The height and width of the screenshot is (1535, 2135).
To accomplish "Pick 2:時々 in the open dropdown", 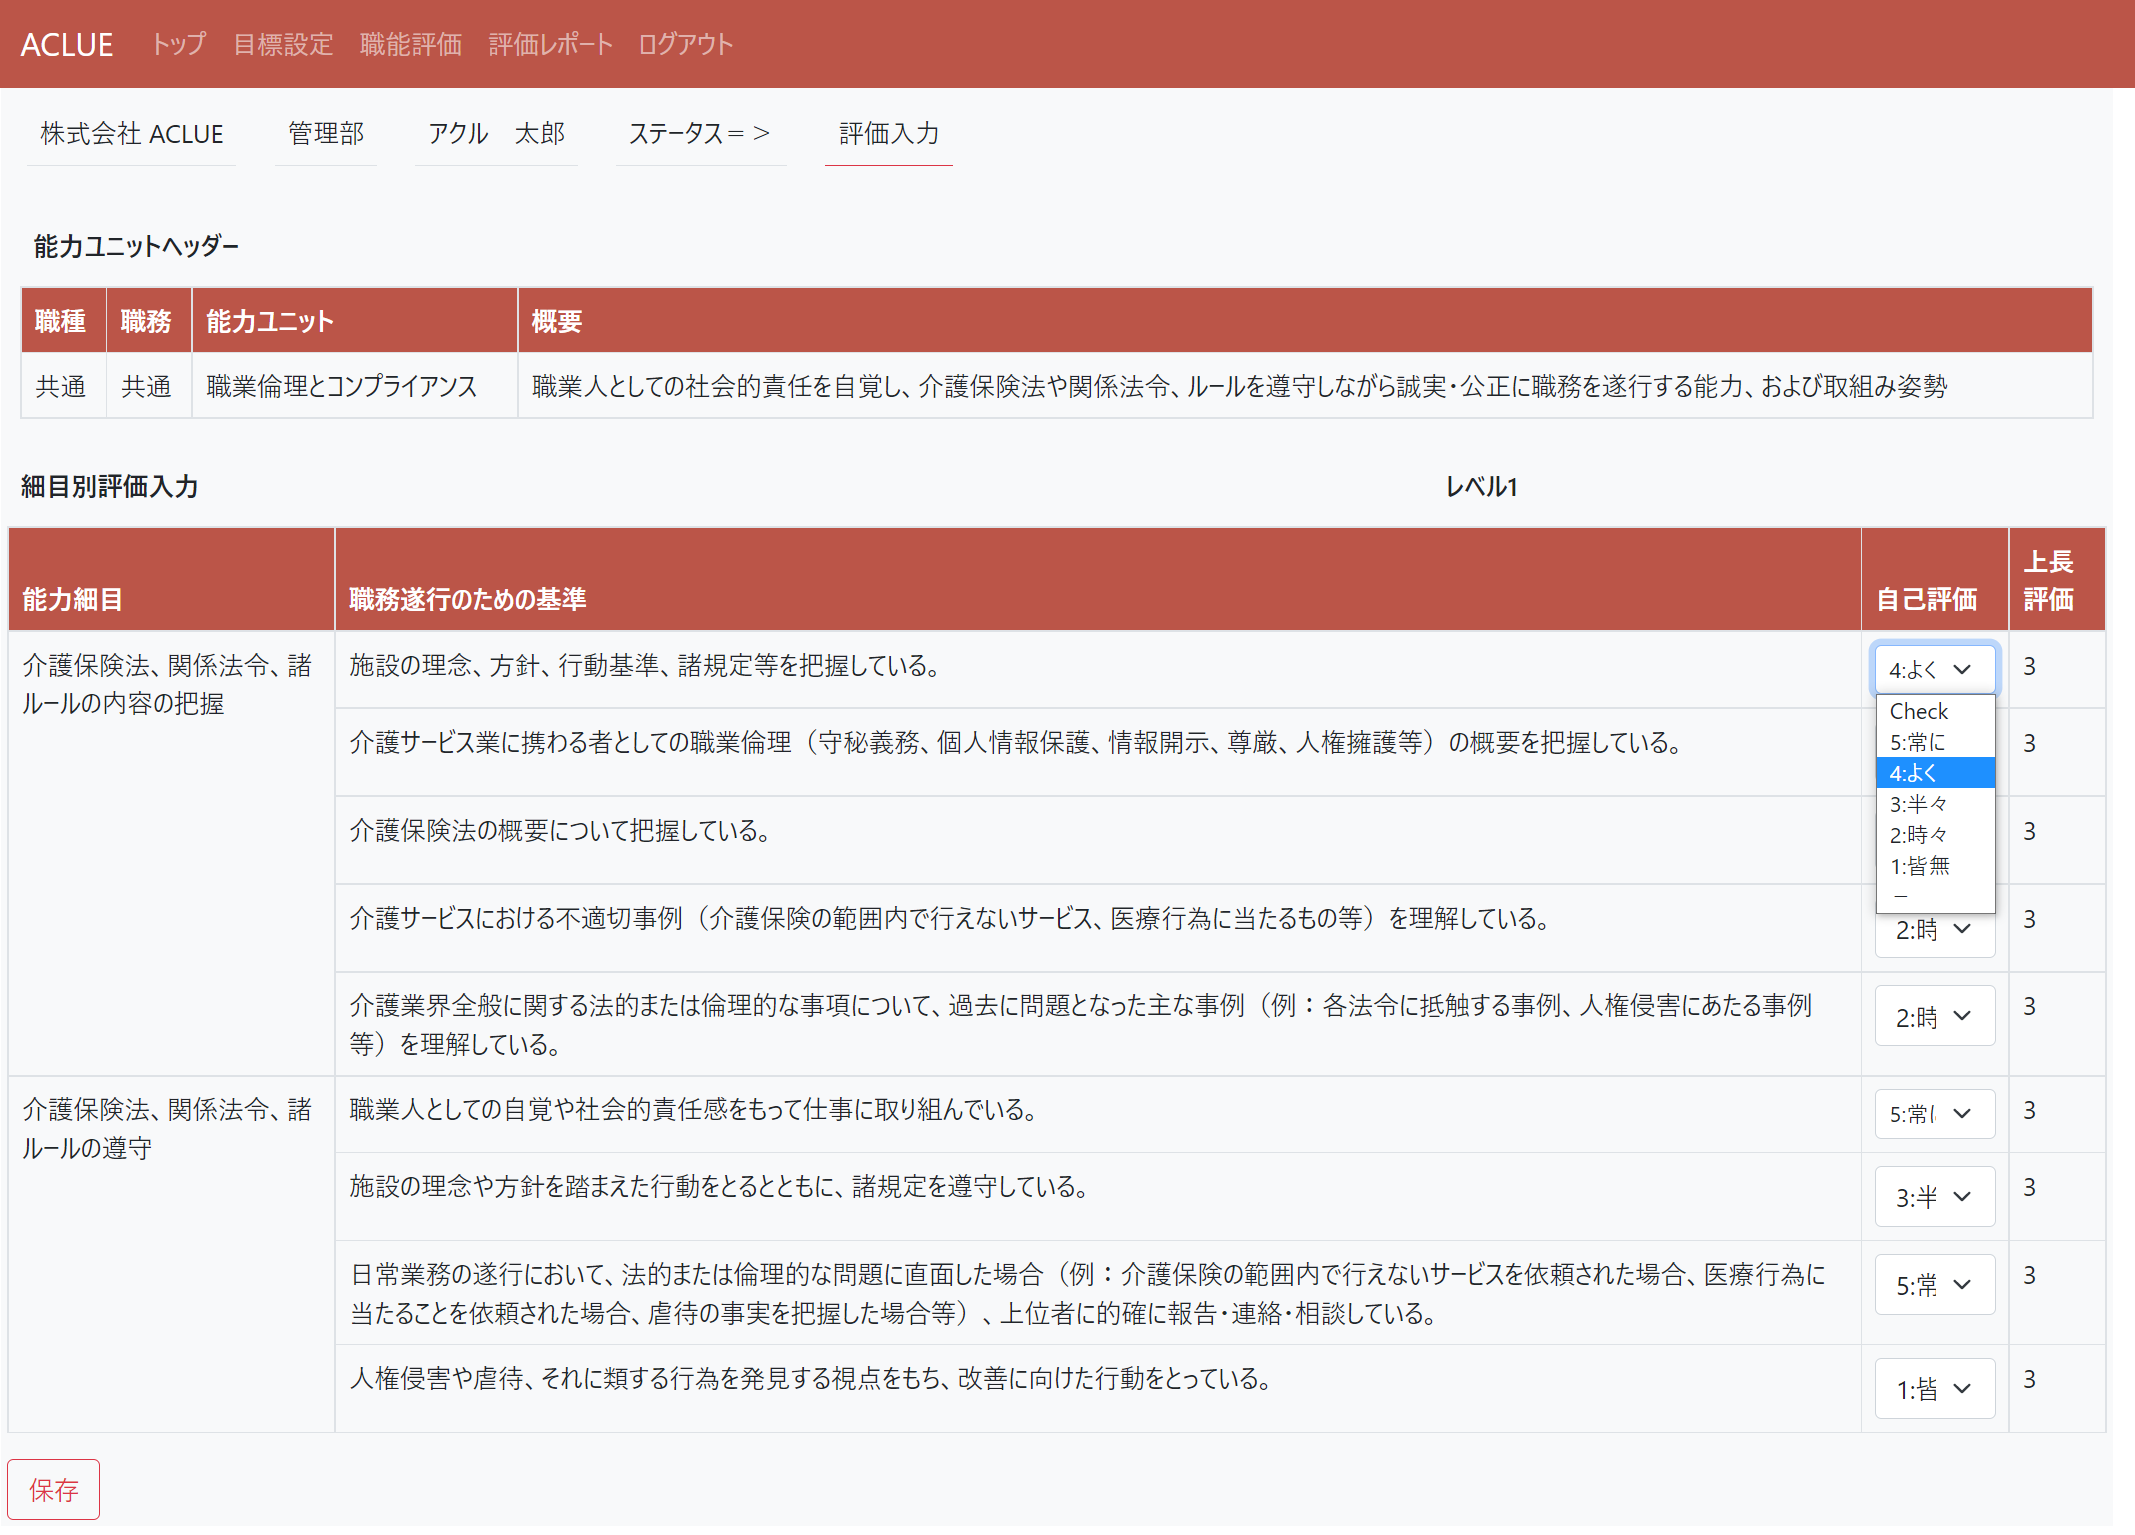I will click(1932, 835).
